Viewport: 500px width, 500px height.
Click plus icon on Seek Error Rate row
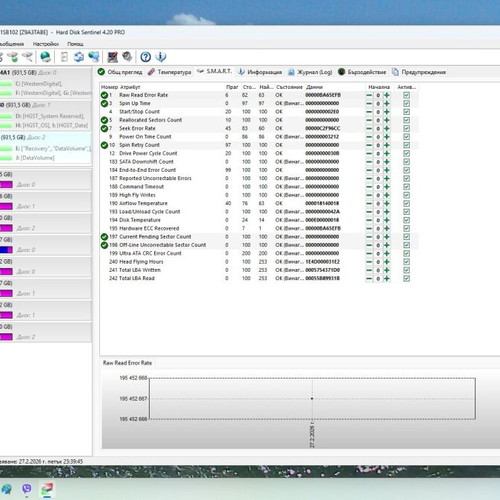pos(387,128)
